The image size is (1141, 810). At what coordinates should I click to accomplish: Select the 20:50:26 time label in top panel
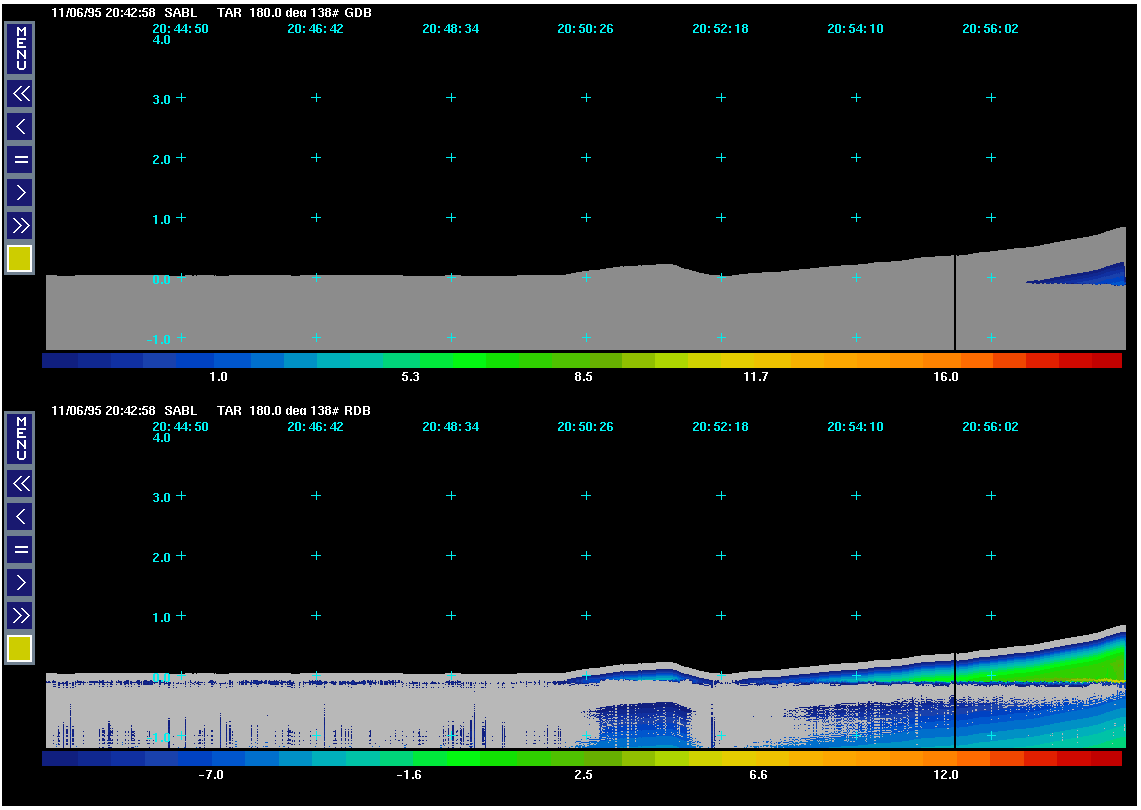[x=585, y=29]
